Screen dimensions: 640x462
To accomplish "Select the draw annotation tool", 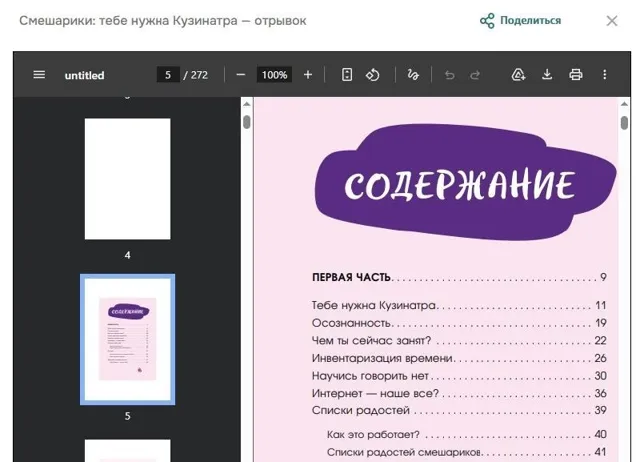I will coord(413,75).
